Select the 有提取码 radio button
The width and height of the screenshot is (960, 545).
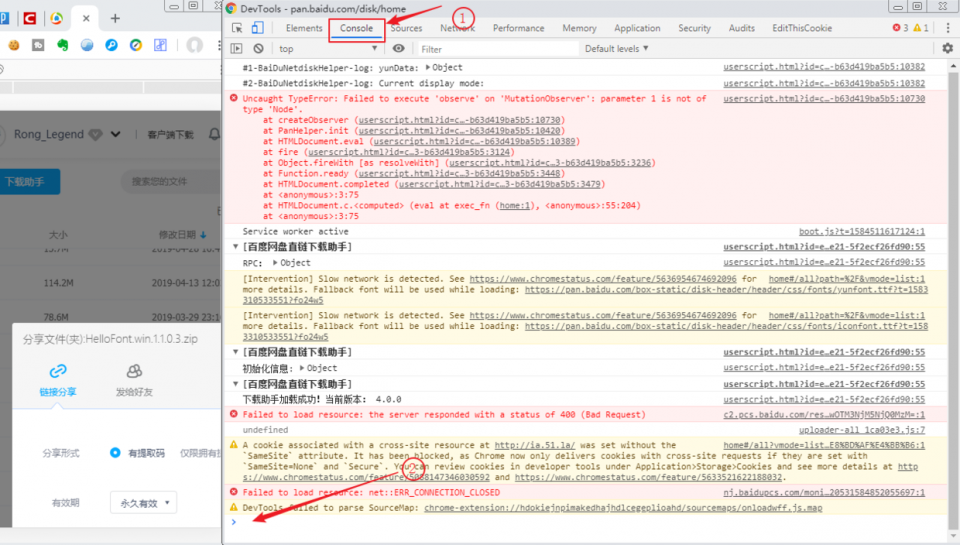(115, 453)
